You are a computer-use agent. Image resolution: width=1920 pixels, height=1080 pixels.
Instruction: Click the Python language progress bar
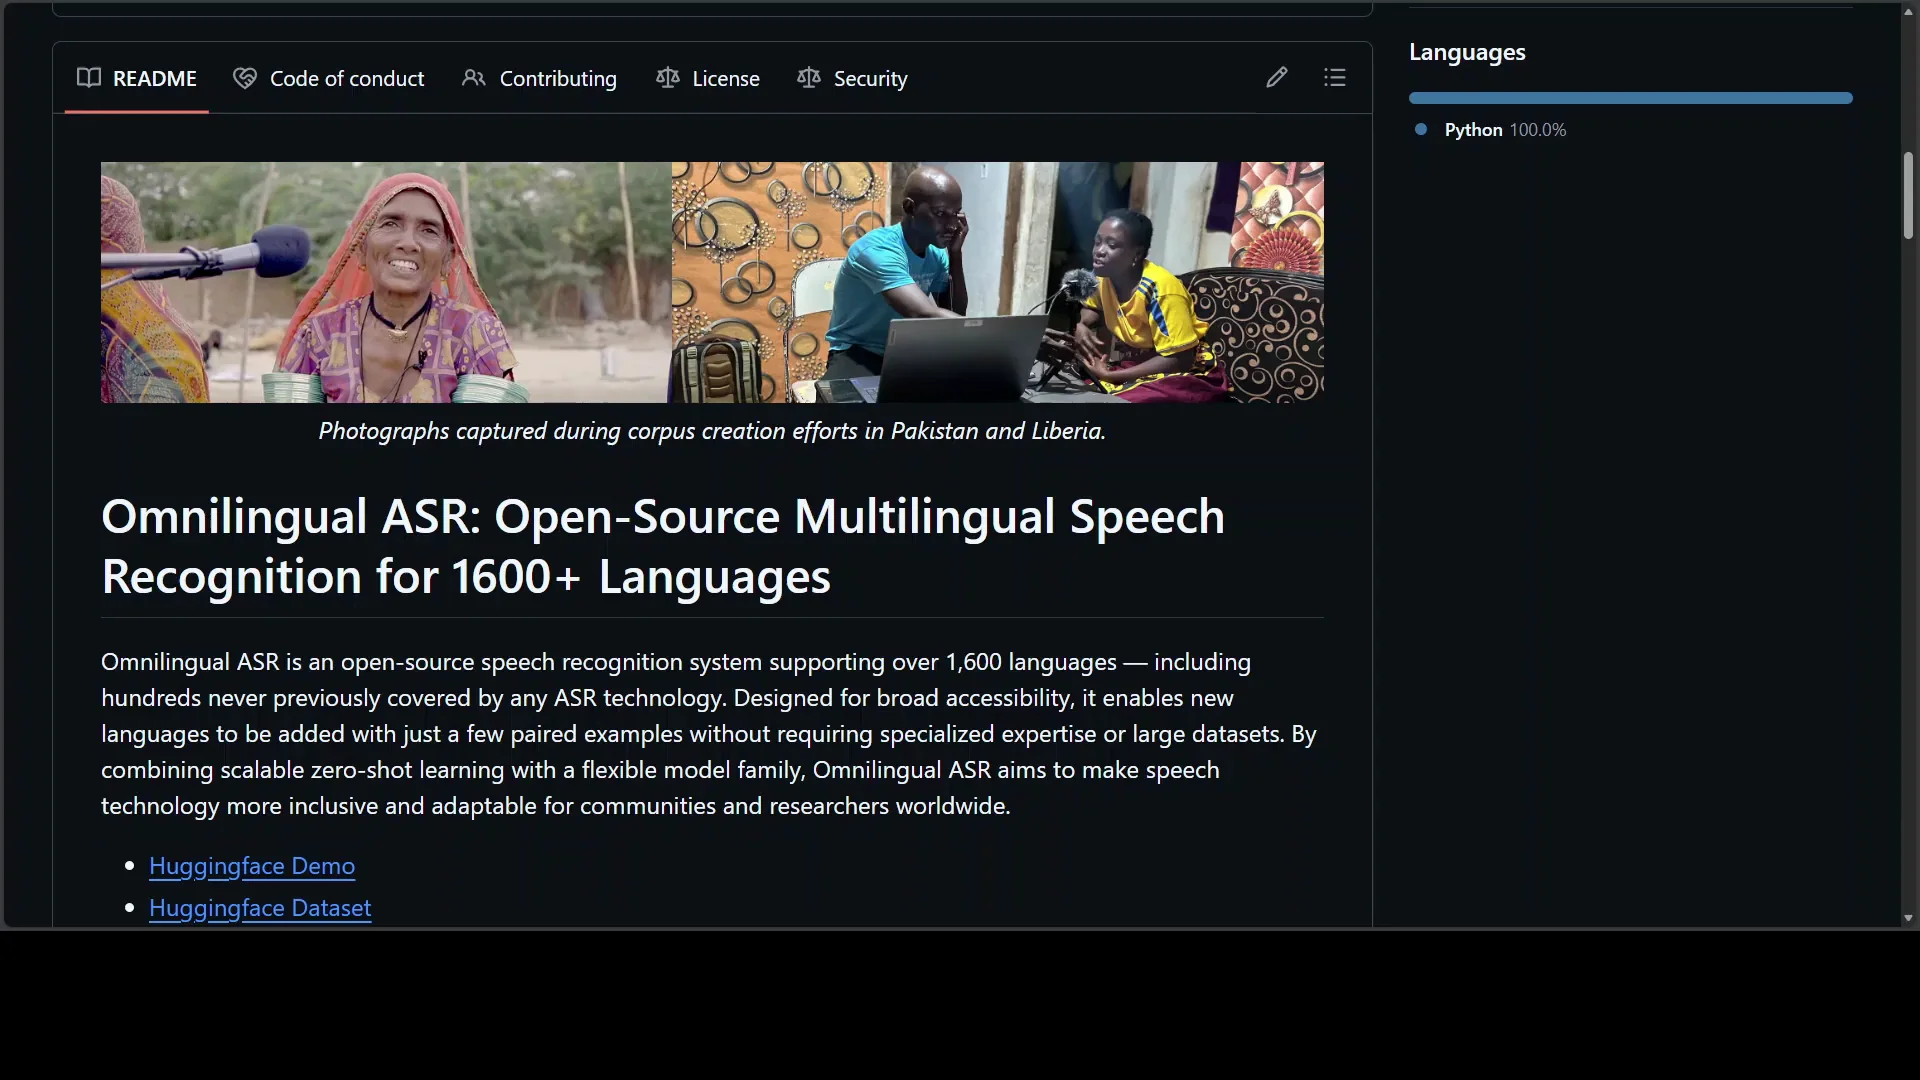pos(1630,97)
